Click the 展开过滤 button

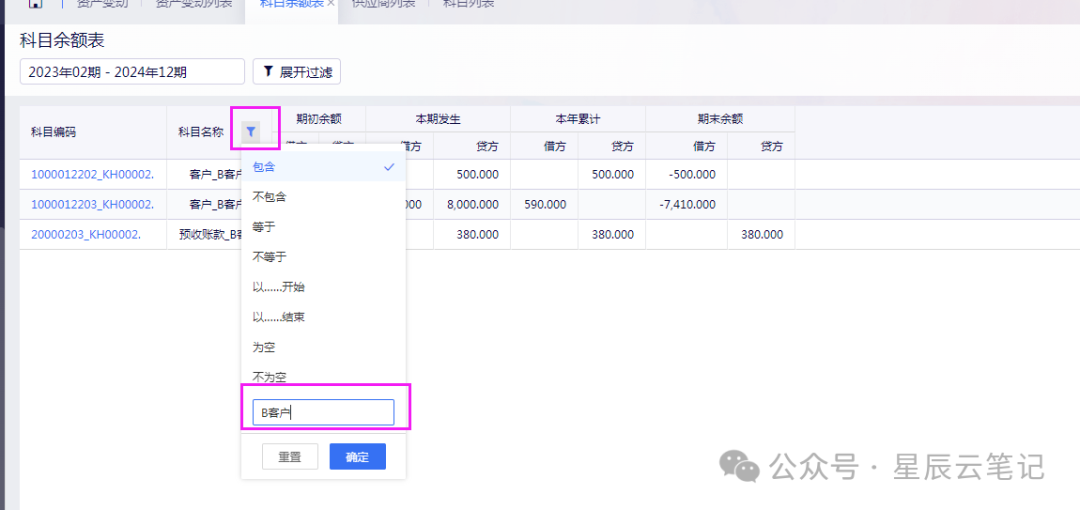[297, 72]
